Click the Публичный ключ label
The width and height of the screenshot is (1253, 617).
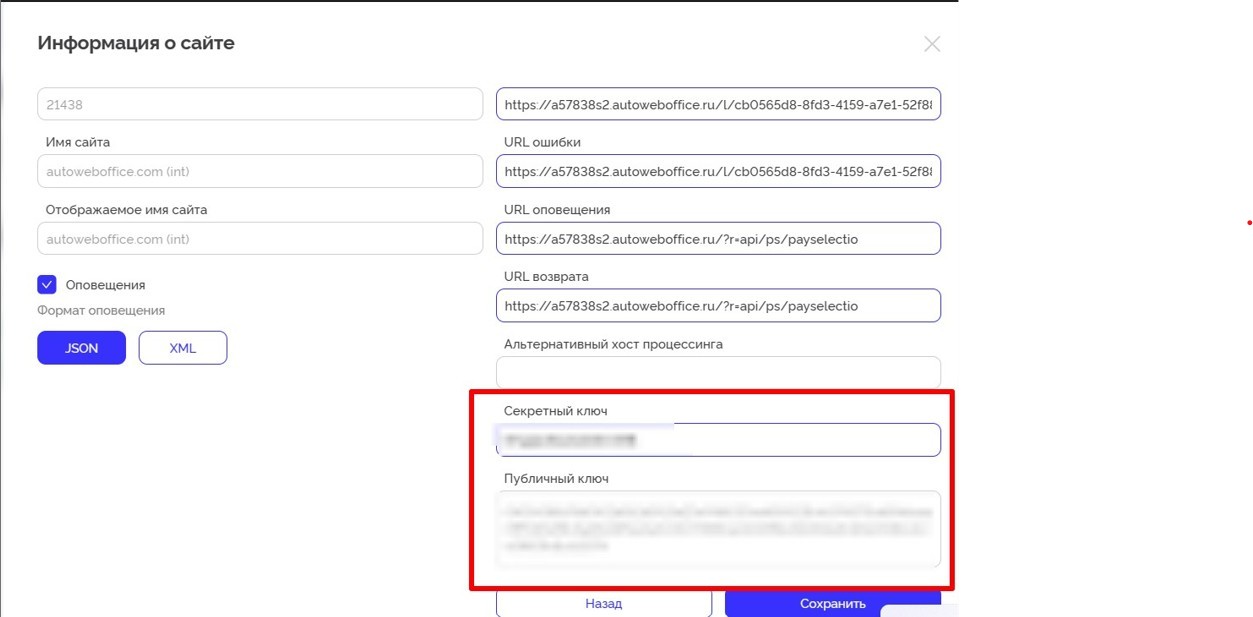(x=556, y=479)
